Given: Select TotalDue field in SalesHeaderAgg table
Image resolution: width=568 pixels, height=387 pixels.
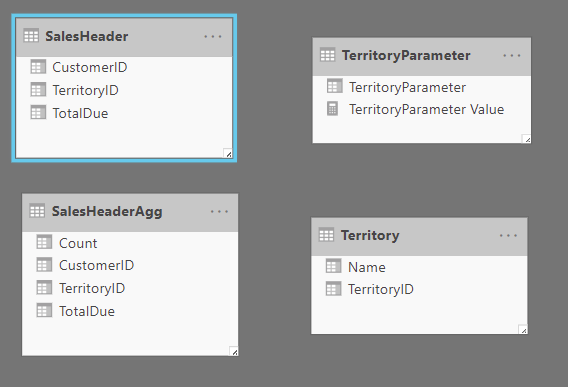Looking at the screenshot, I should click(130, 311).
